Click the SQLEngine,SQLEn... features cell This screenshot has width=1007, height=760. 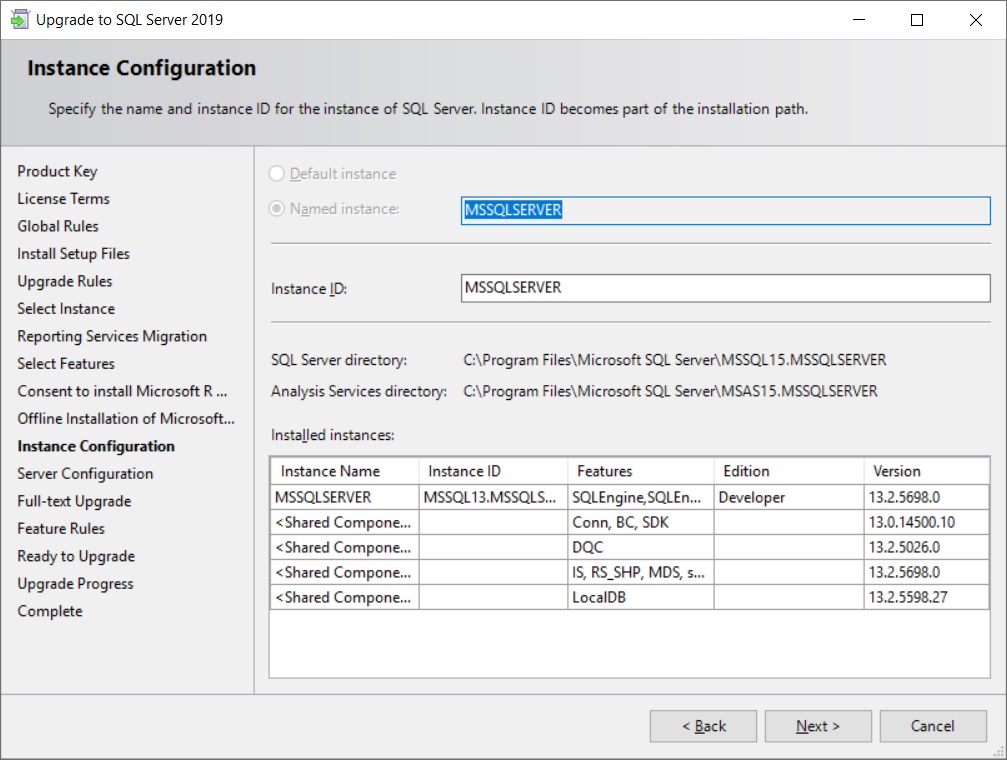(x=641, y=497)
